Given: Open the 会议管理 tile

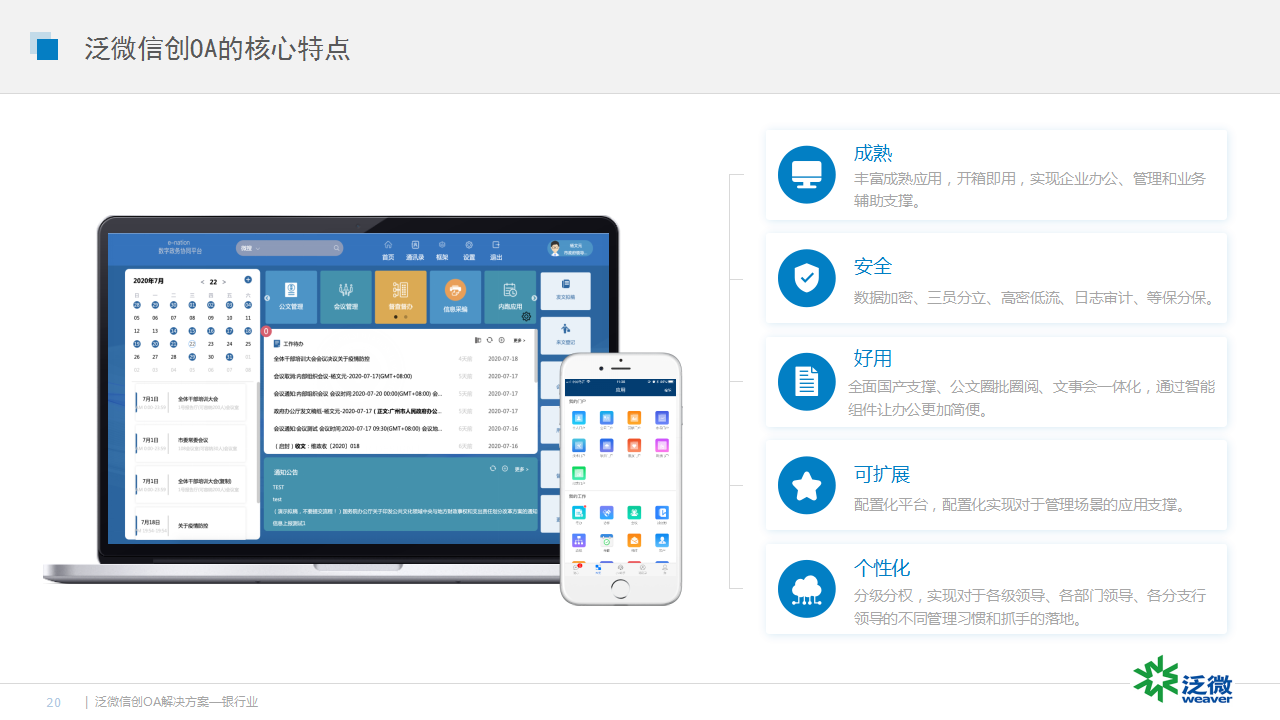Looking at the screenshot, I should [346, 297].
